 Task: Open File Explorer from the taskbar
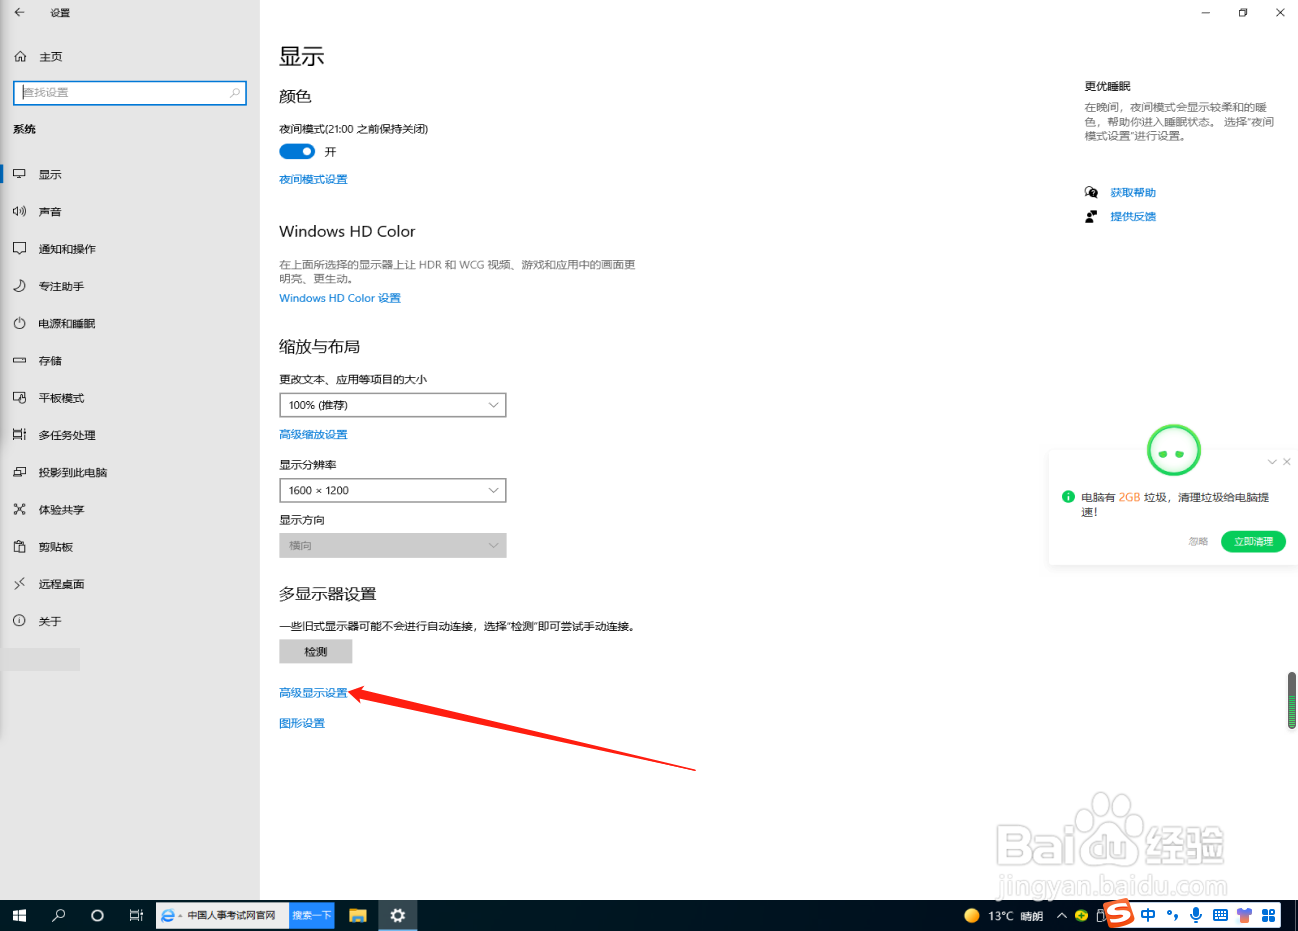pyautogui.click(x=358, y=915)
